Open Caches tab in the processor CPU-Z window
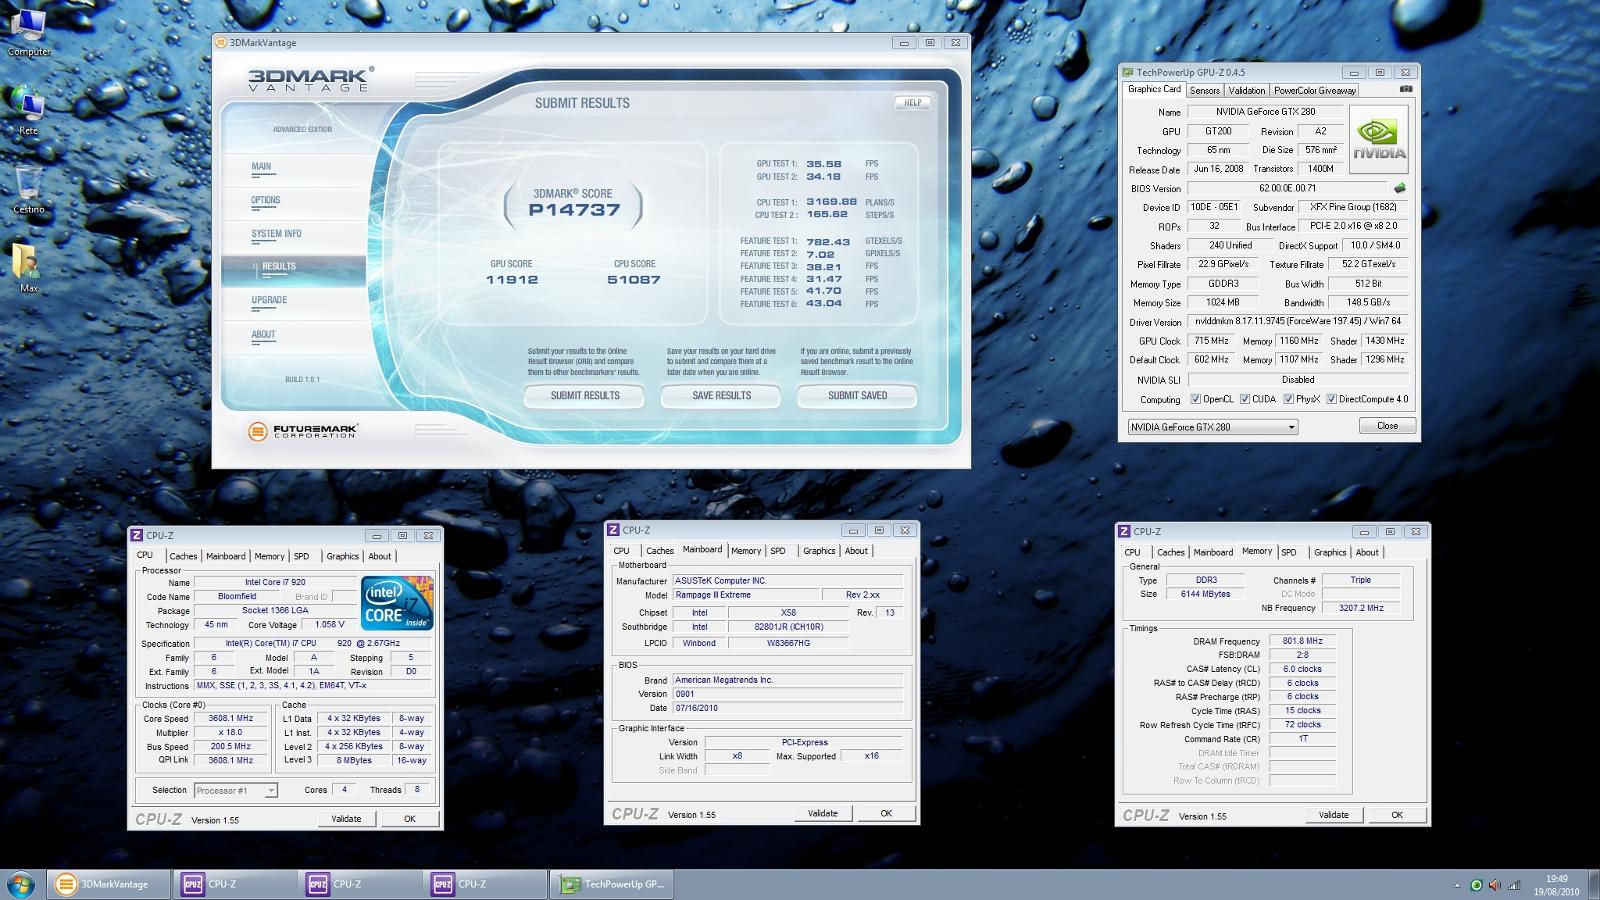 click(x=183, y=556)
